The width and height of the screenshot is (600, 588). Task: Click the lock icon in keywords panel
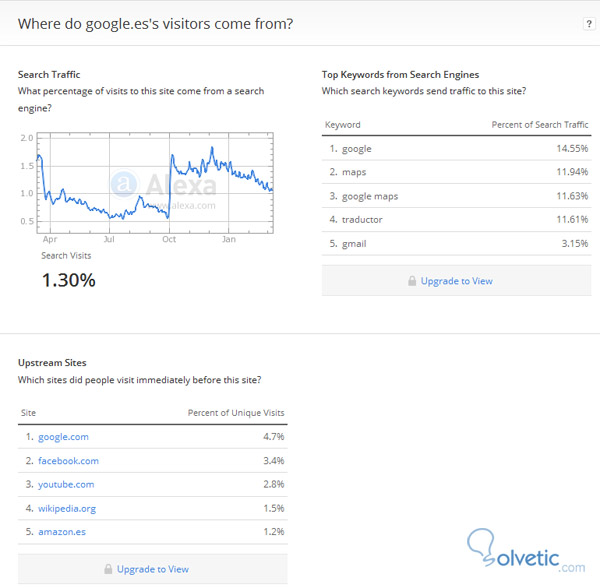pos(412,281)
